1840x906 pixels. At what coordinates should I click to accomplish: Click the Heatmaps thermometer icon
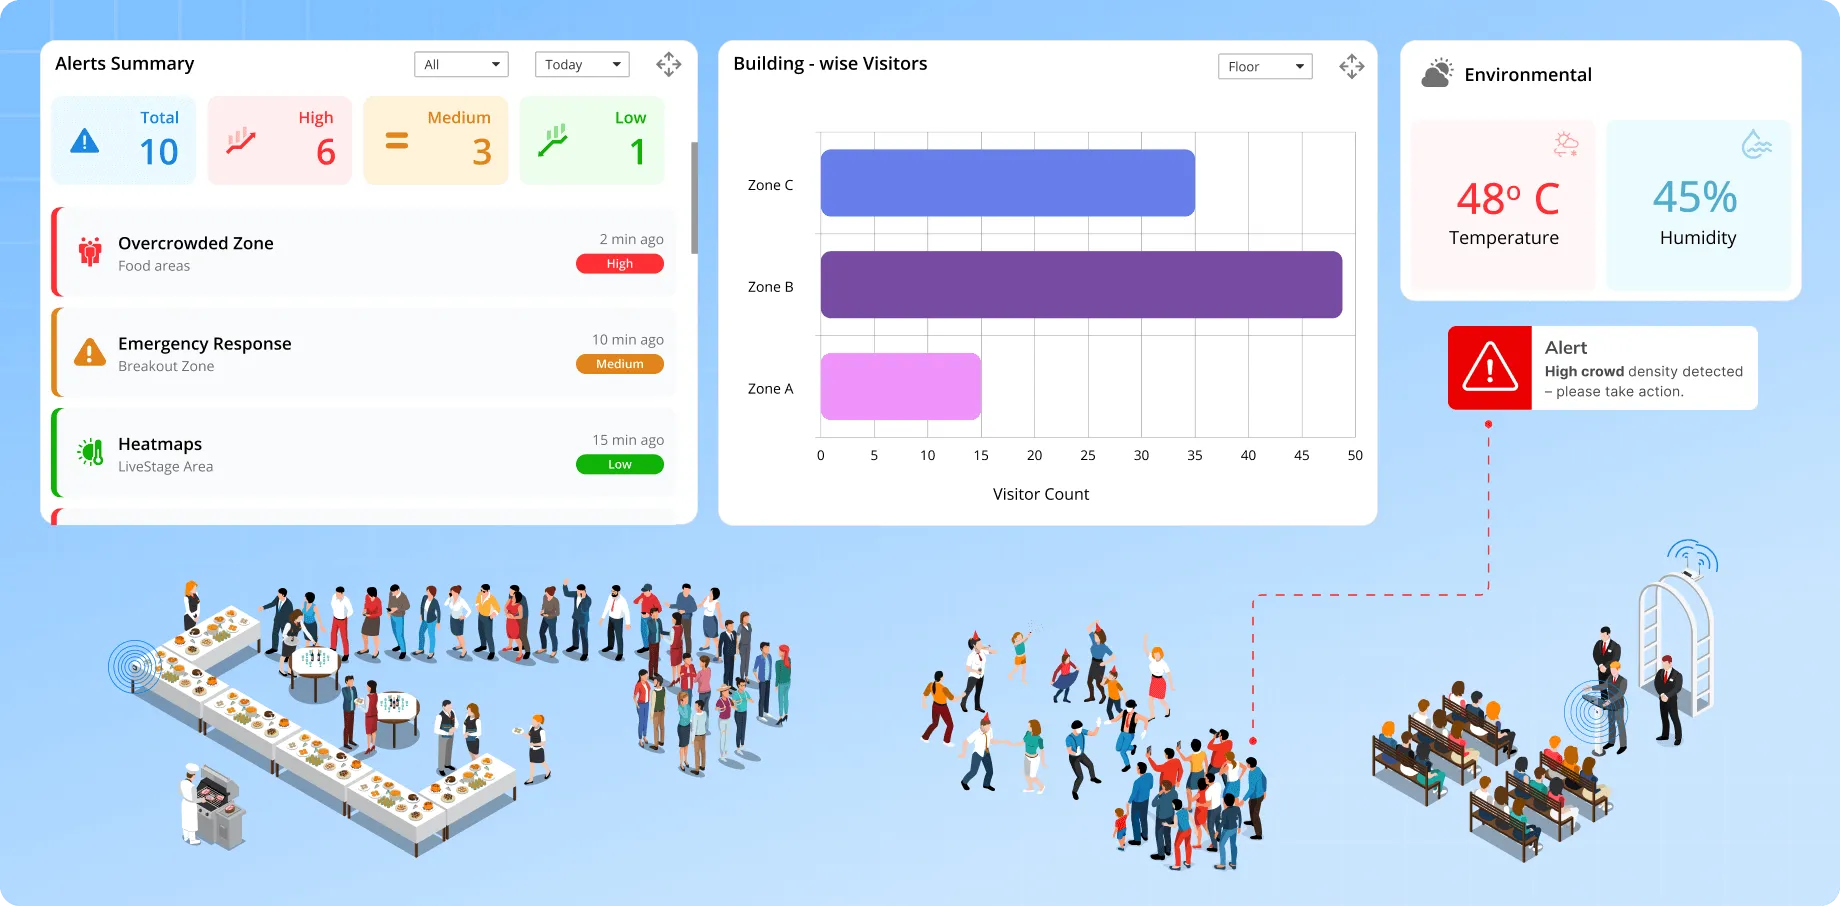pos(90,453)
